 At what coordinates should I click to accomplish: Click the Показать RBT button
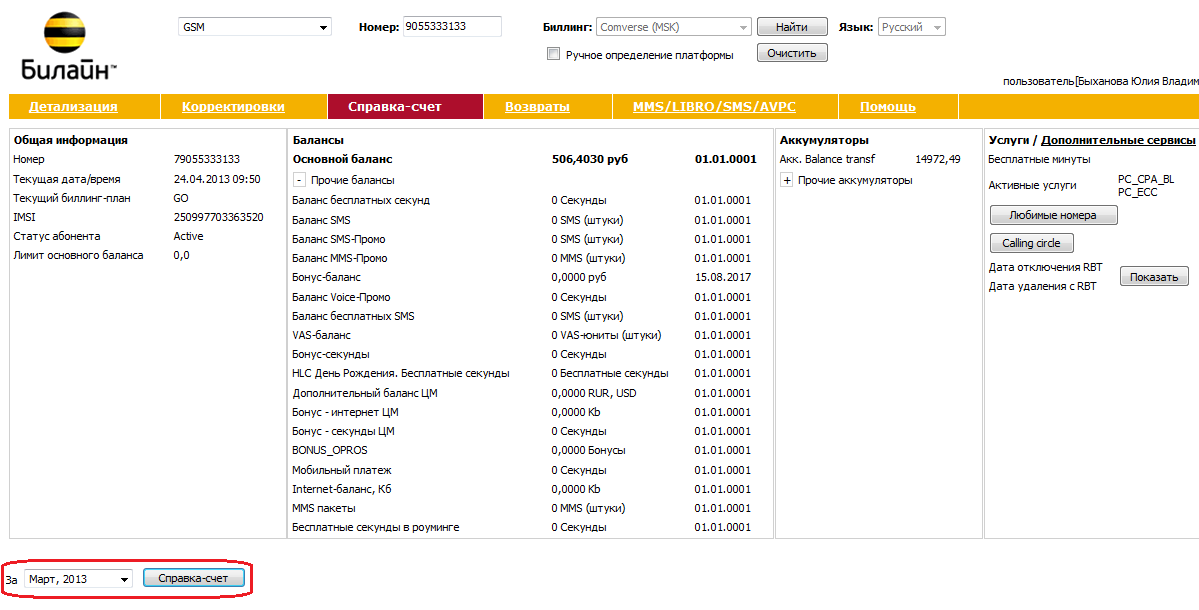tap(1154, 277)
